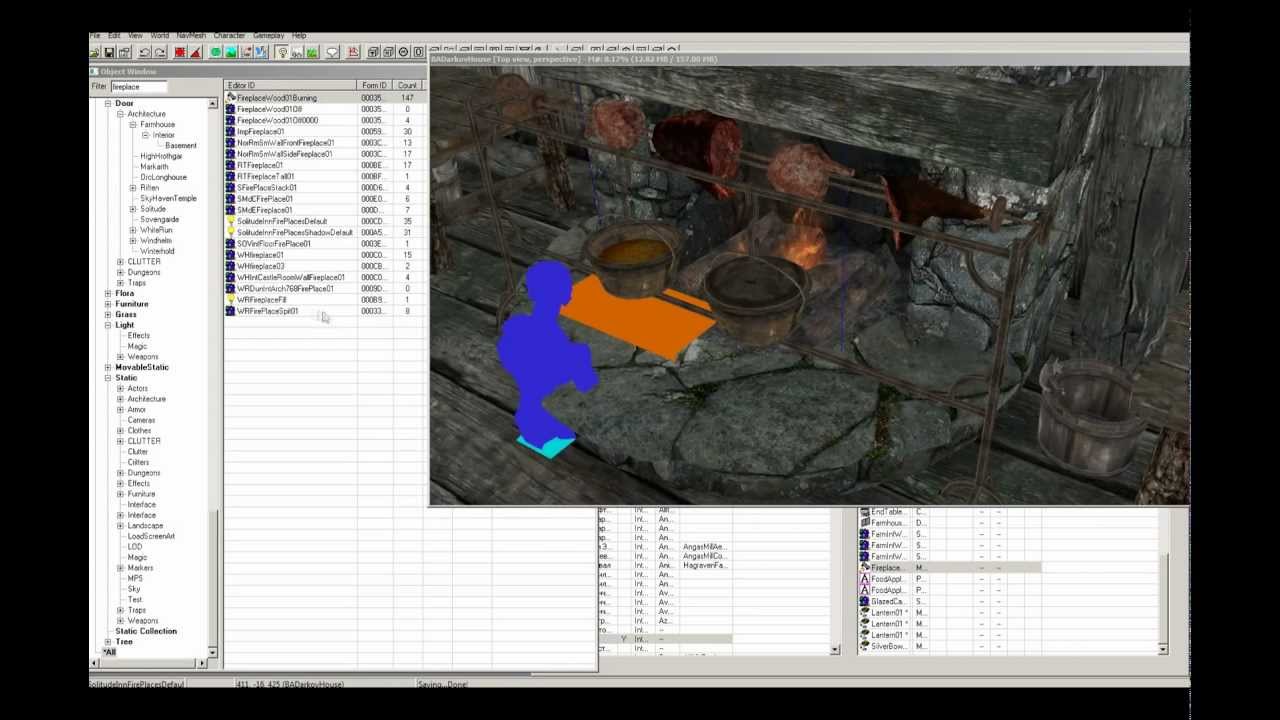Screen dimensions: 1280x720
Task: Open the Help menu
Action: pyautogui.click(x=299, y=36)
